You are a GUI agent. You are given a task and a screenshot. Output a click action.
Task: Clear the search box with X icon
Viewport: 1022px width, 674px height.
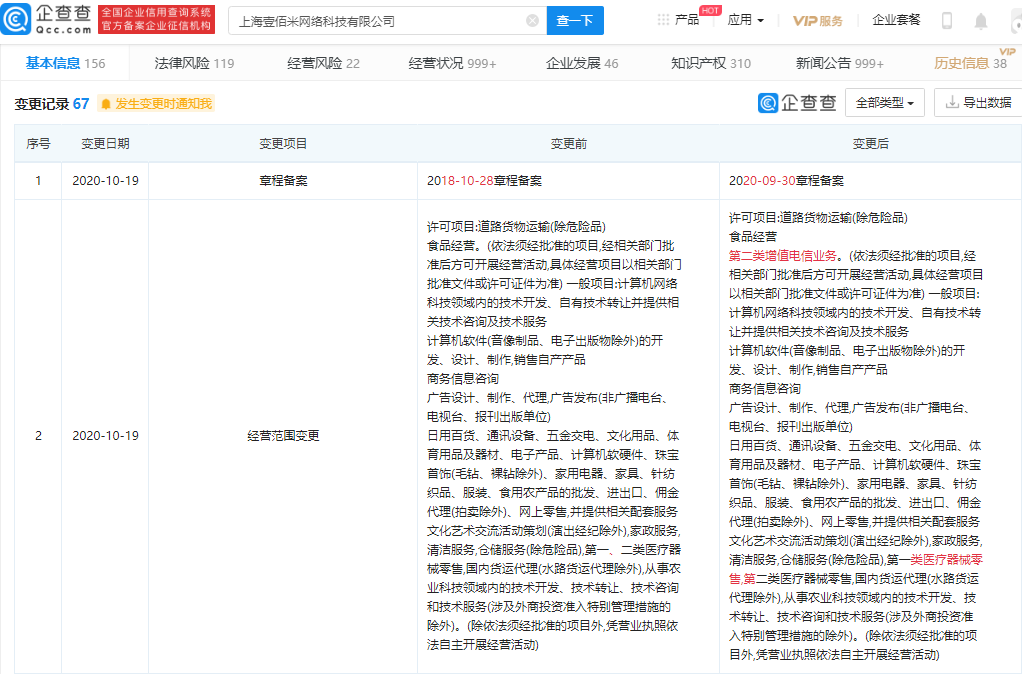pyautogui.click(x=533, y=21)
